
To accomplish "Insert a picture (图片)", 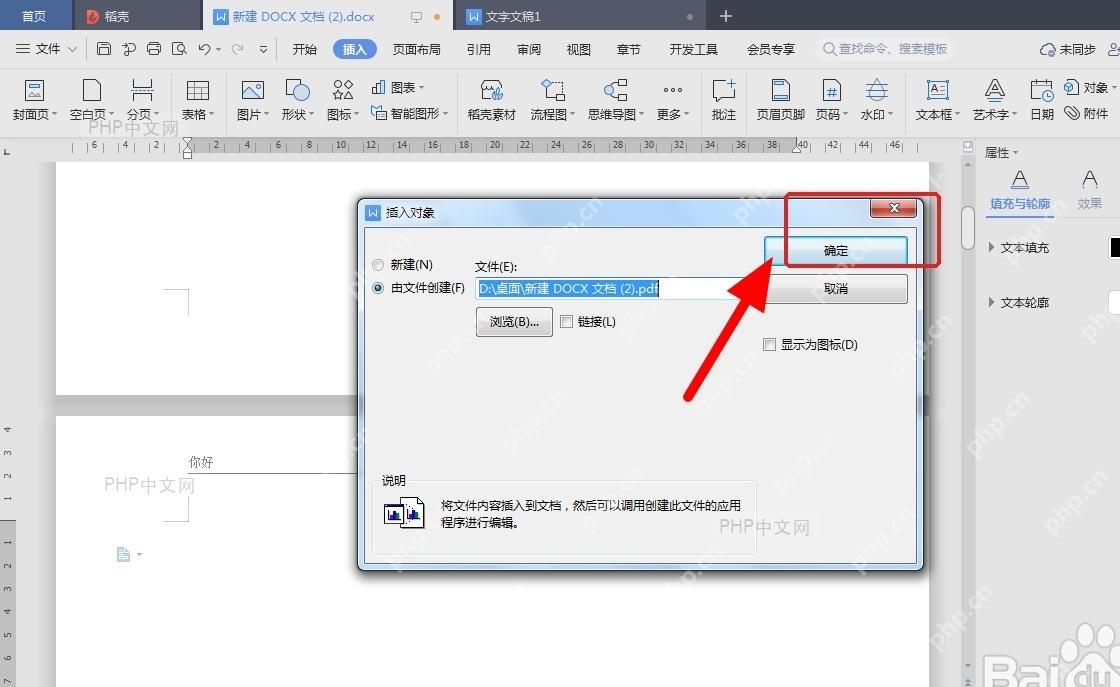I will pos(253,99).
